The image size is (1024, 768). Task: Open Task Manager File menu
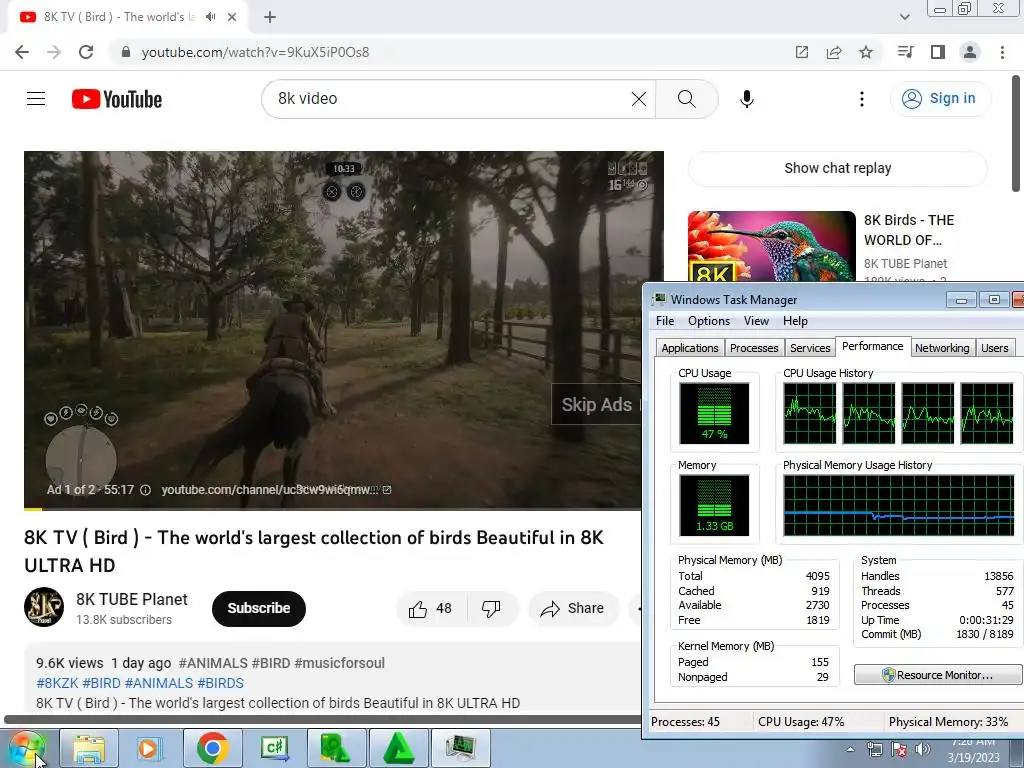coord(665,321)
